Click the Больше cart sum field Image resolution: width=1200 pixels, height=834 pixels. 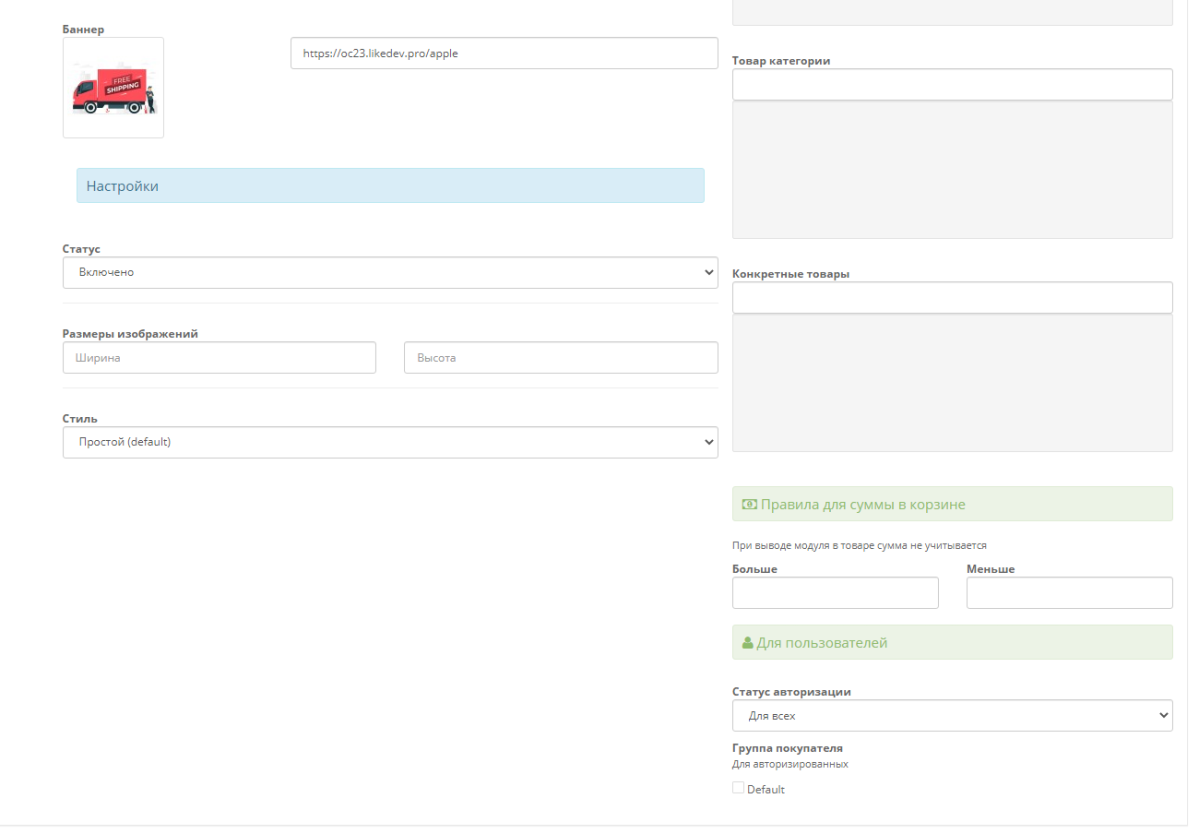(x=835, y=593)
